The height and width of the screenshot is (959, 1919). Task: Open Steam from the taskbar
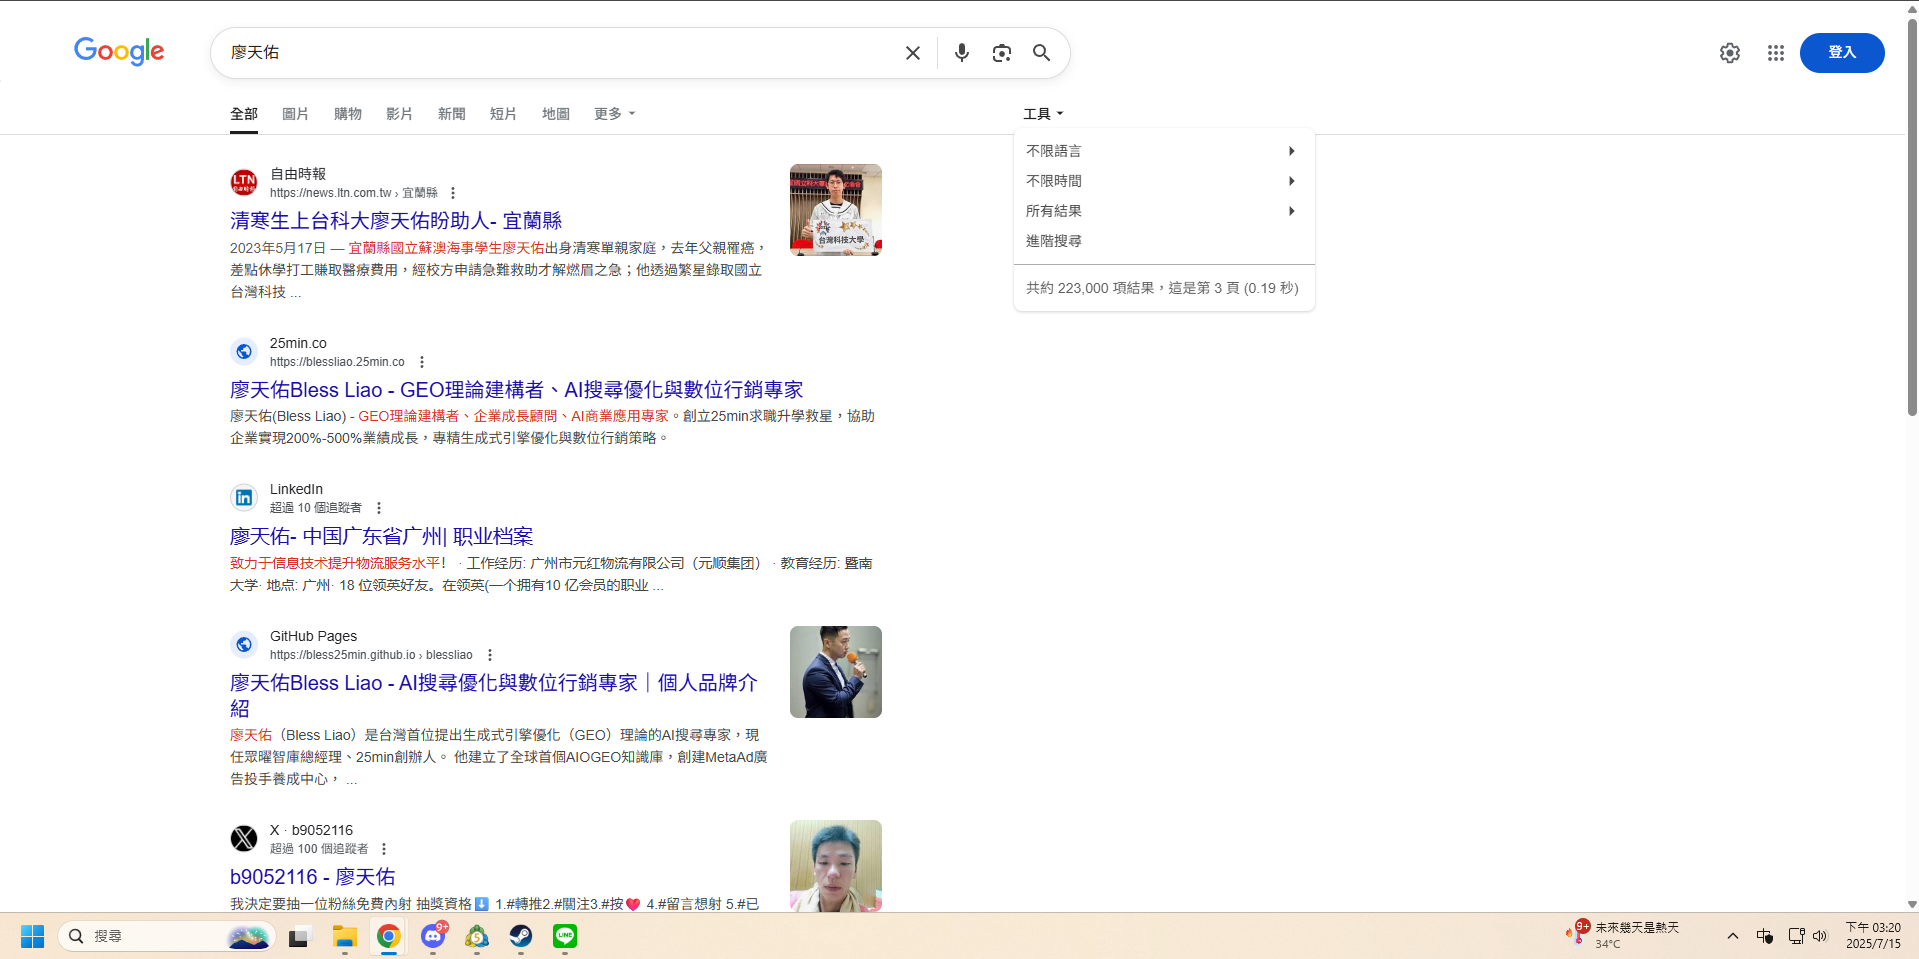(521, 937)
